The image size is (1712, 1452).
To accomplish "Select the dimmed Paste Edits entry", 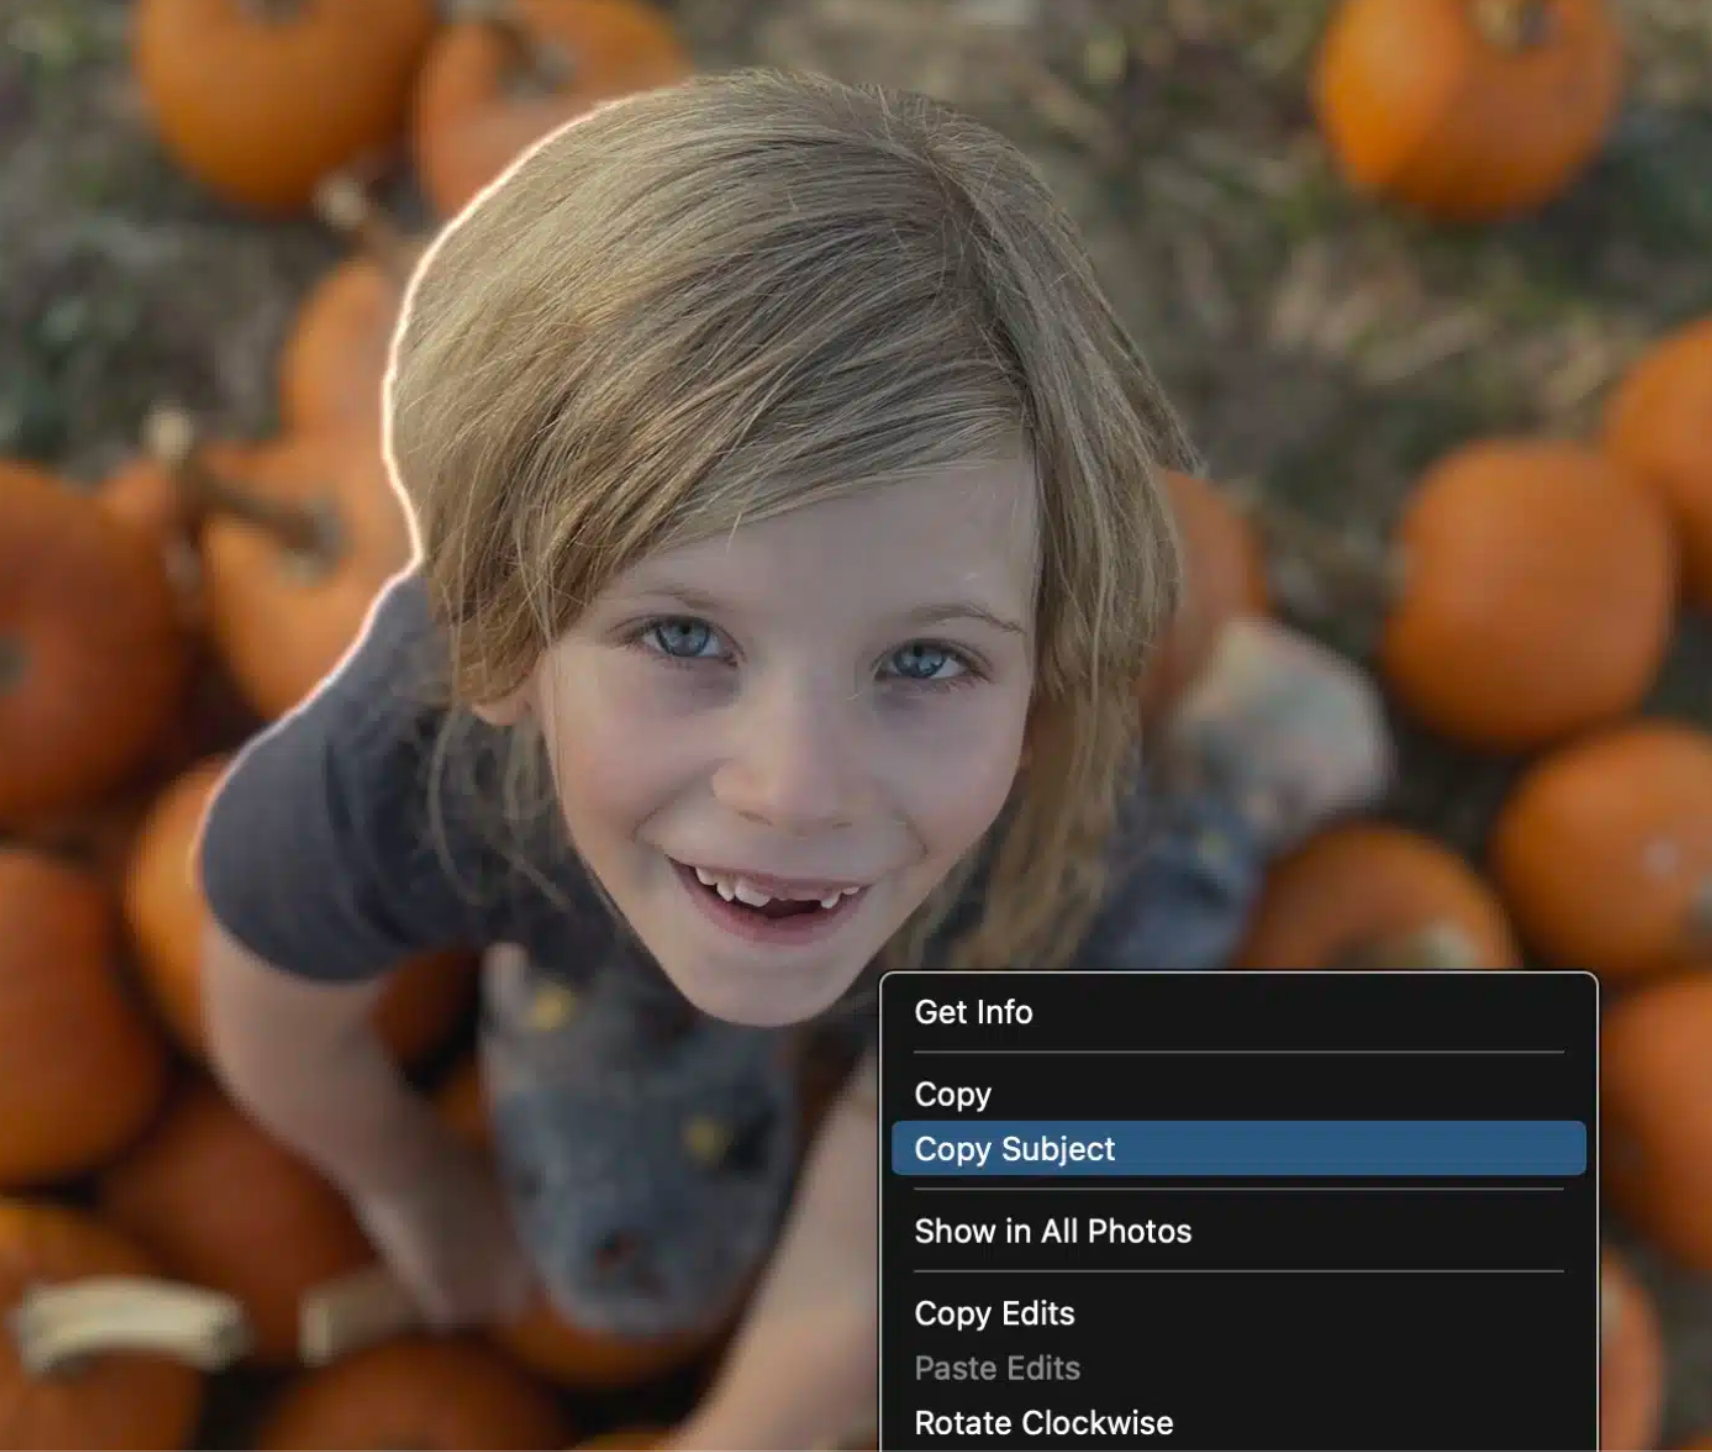I will click(x=1238, y=1368).
